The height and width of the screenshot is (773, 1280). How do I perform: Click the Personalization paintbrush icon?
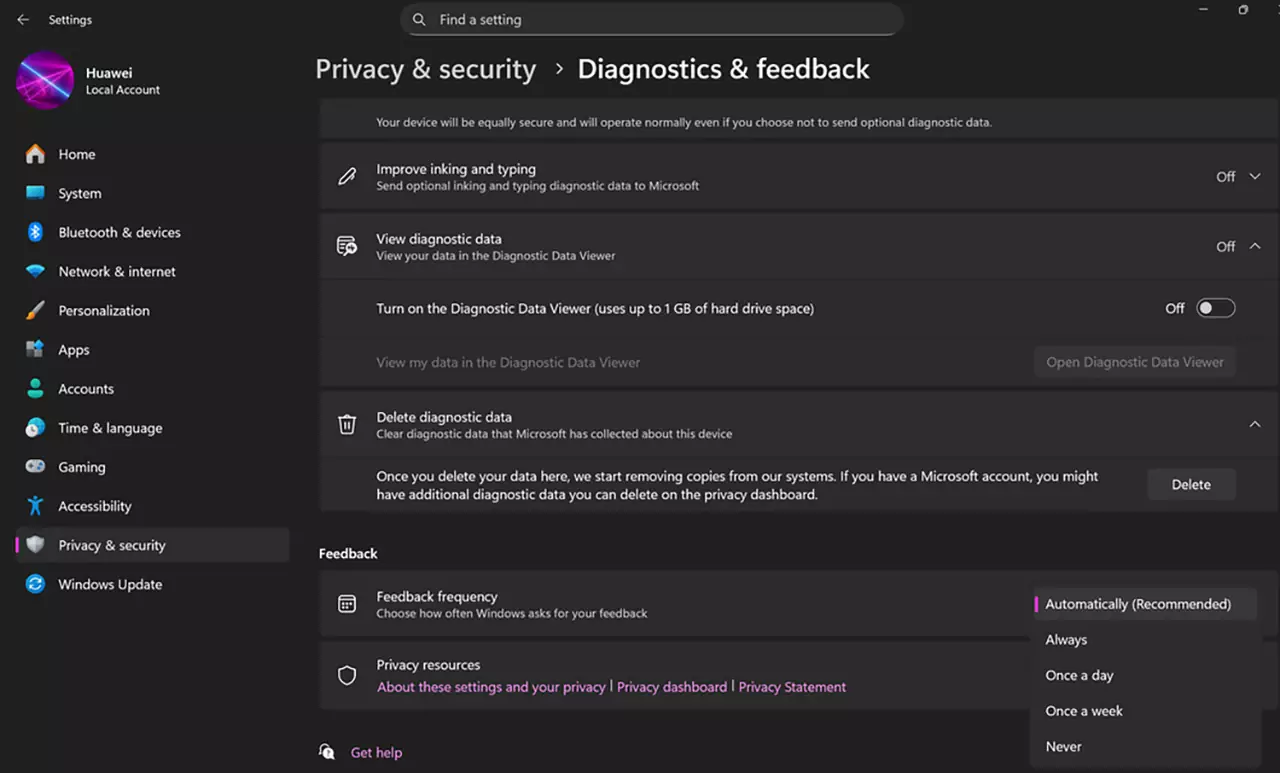(35, 310)
